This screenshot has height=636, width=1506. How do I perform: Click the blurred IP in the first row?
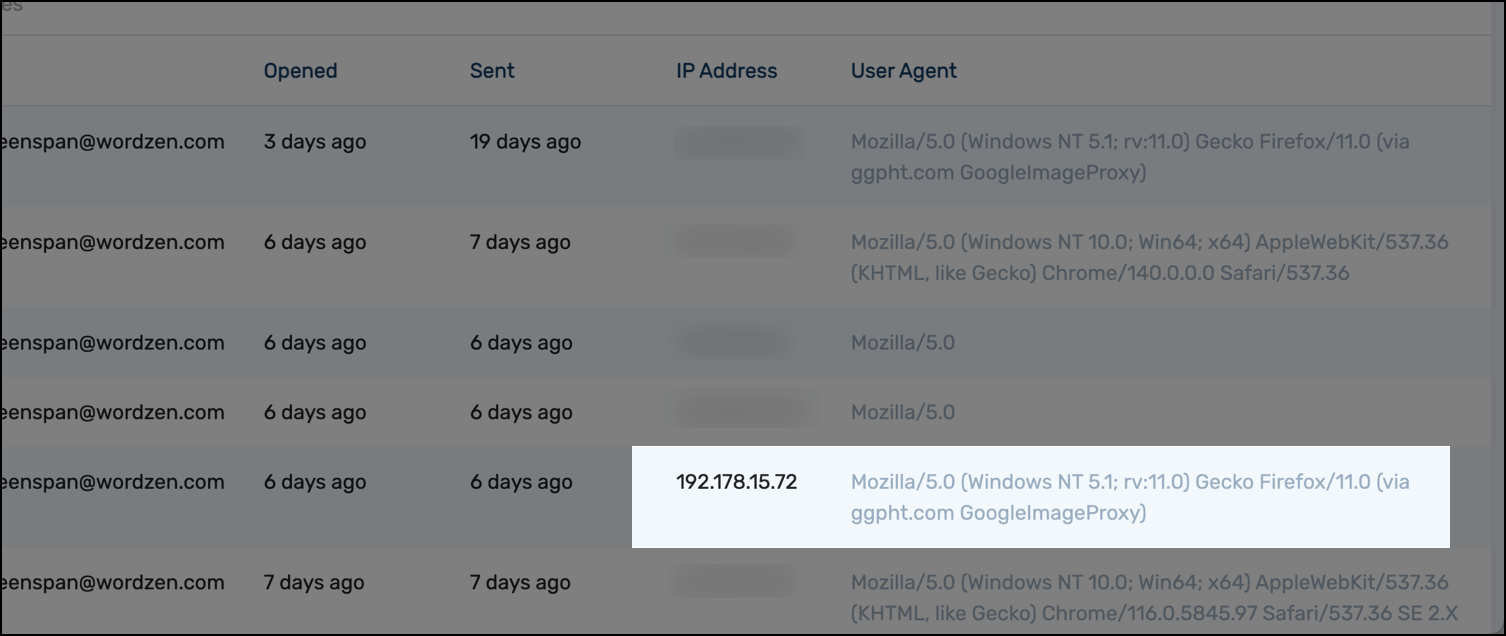click(738, 143)
